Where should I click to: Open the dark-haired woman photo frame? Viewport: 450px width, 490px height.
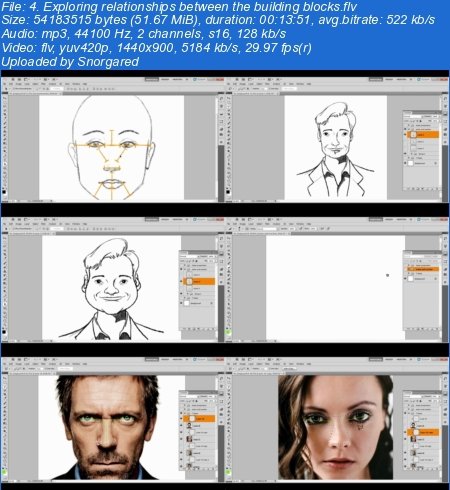pyautogui.click(x=337, y=420)
